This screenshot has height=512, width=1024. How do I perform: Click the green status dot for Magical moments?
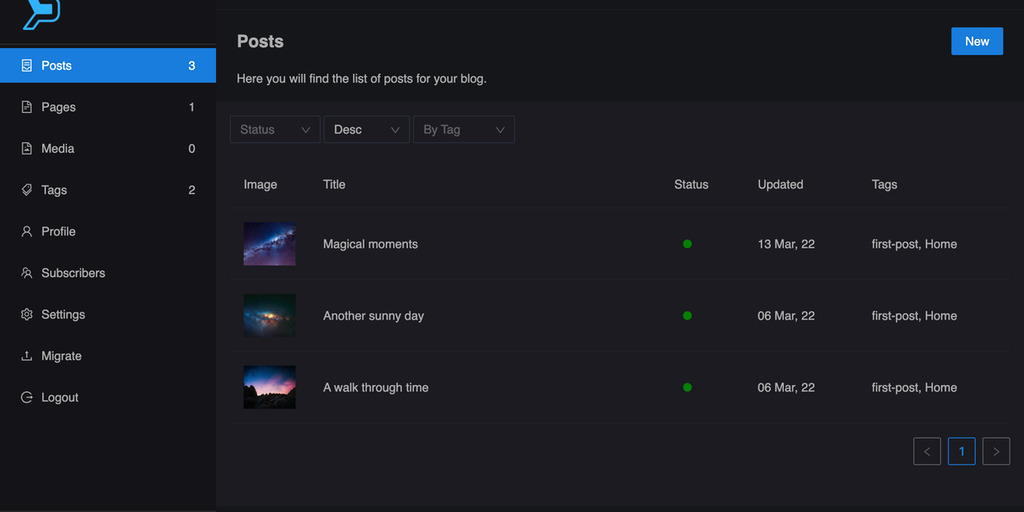coord(687,244)
